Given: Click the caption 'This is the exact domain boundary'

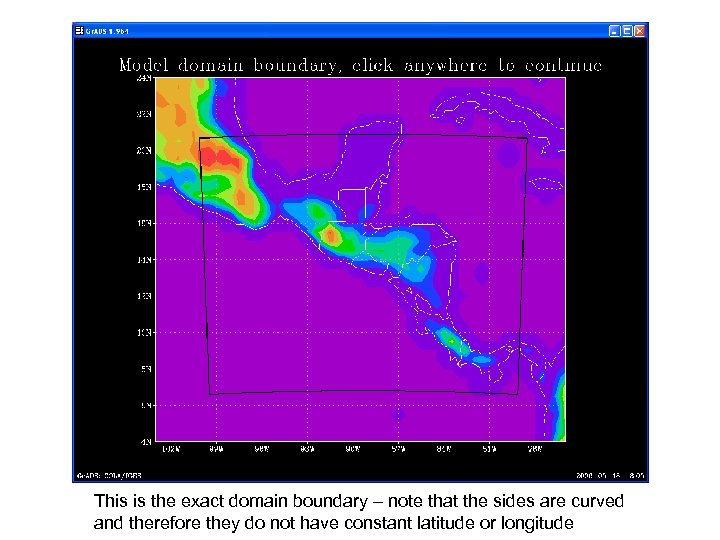Looking at the screenshot, I should pyautogui.click(x=231, y=501).
